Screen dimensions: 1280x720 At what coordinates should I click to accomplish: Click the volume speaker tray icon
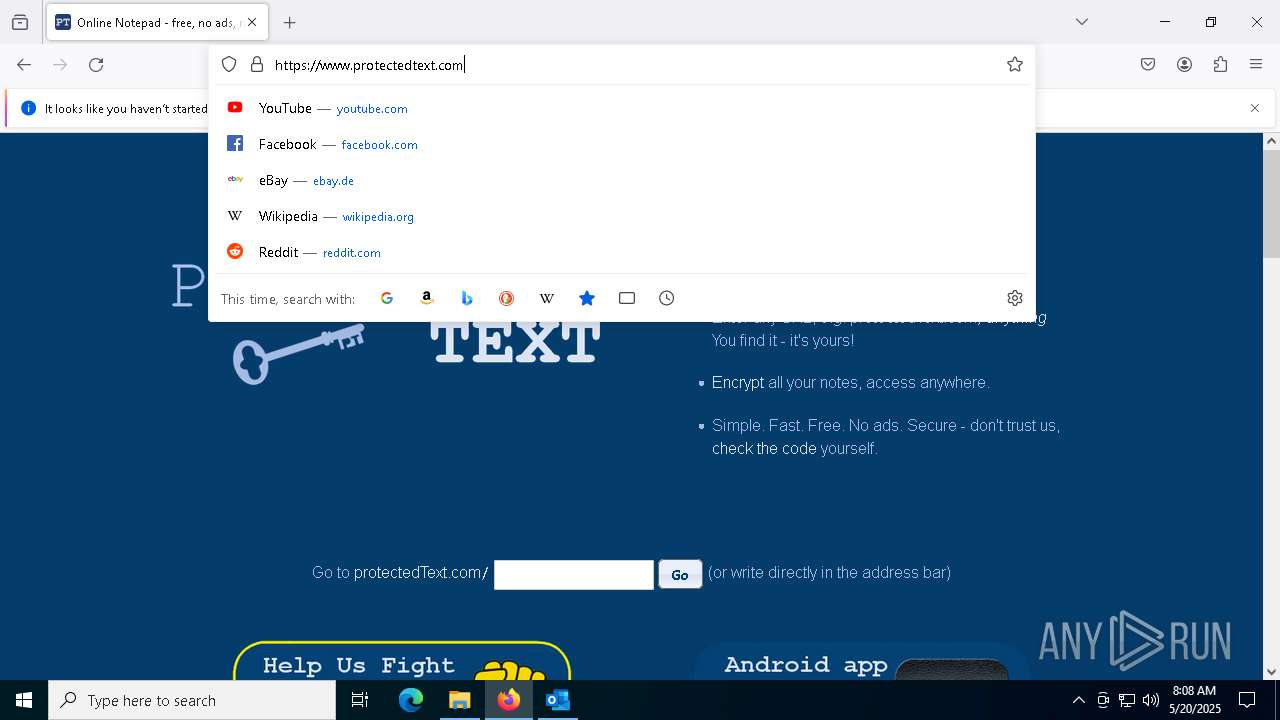pos(1151,700)
